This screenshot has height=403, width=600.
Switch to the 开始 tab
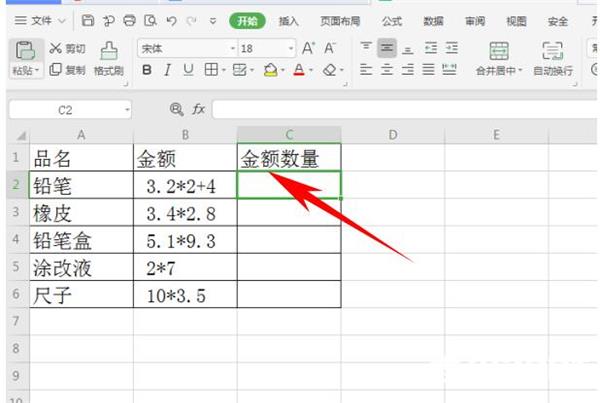[247, 21]
